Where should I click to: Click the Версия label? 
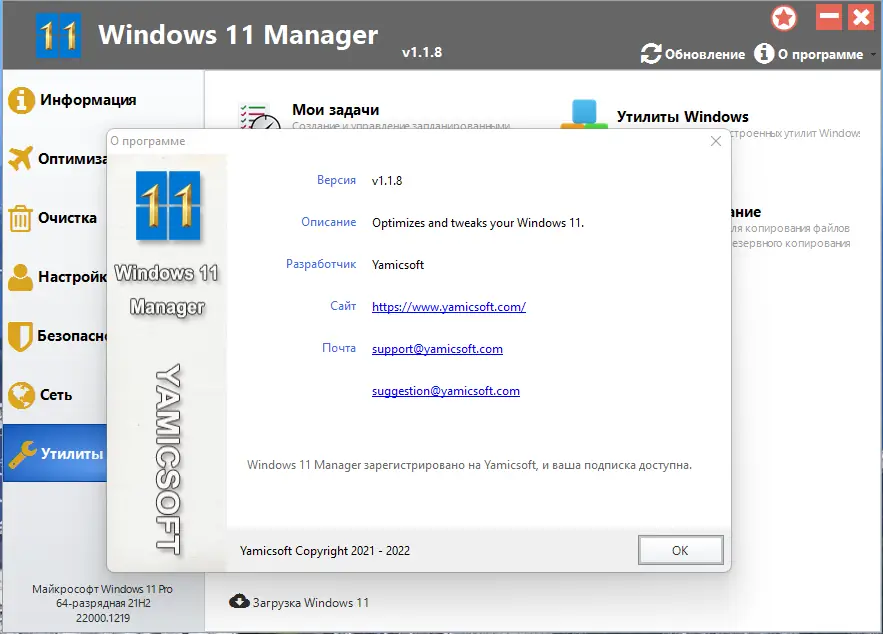pyautogui.click(x=336, y=180)
